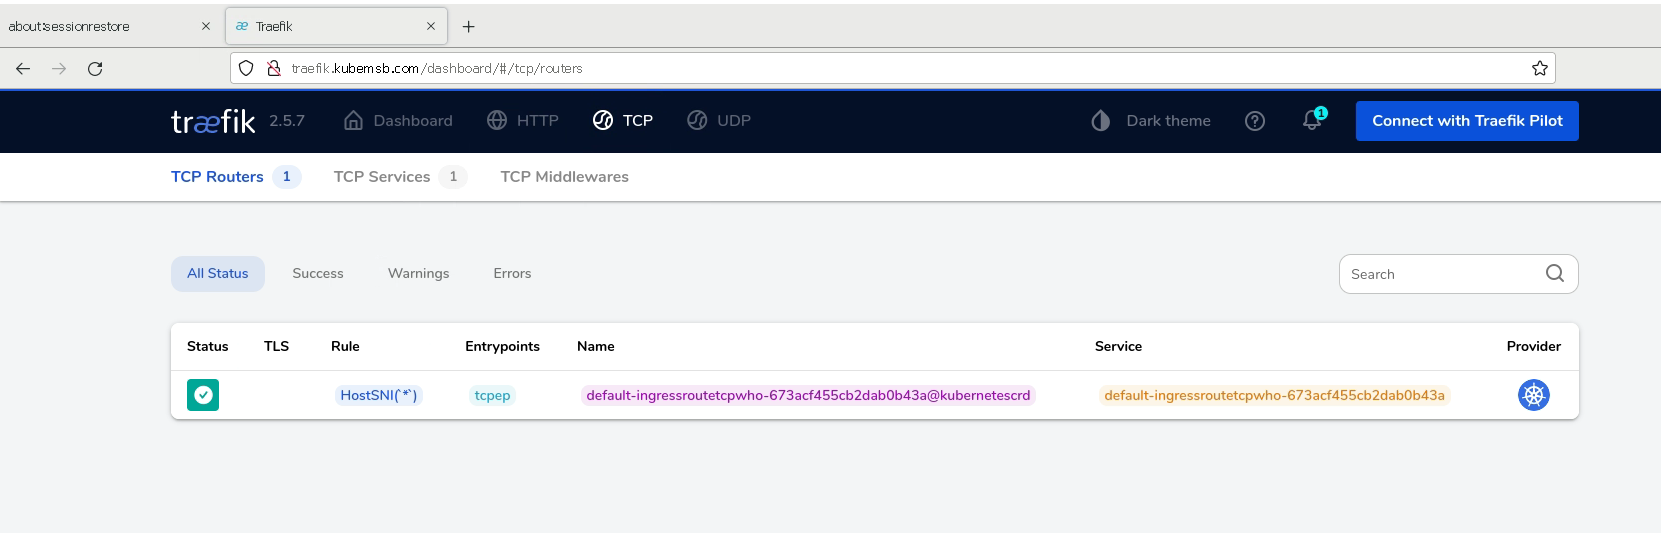Filter routers by Warnings status

(418, 274)
